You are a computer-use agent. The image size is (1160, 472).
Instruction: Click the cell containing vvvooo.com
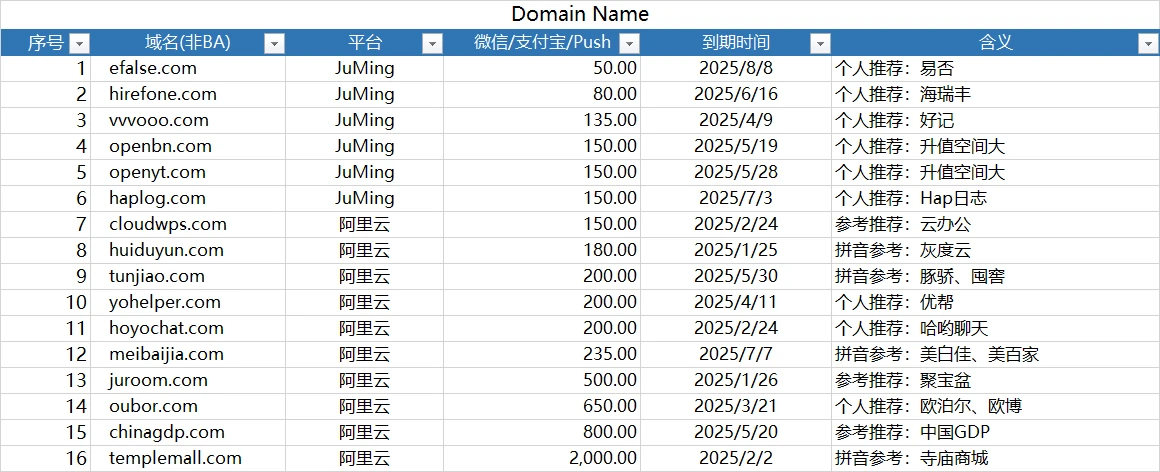159,120
